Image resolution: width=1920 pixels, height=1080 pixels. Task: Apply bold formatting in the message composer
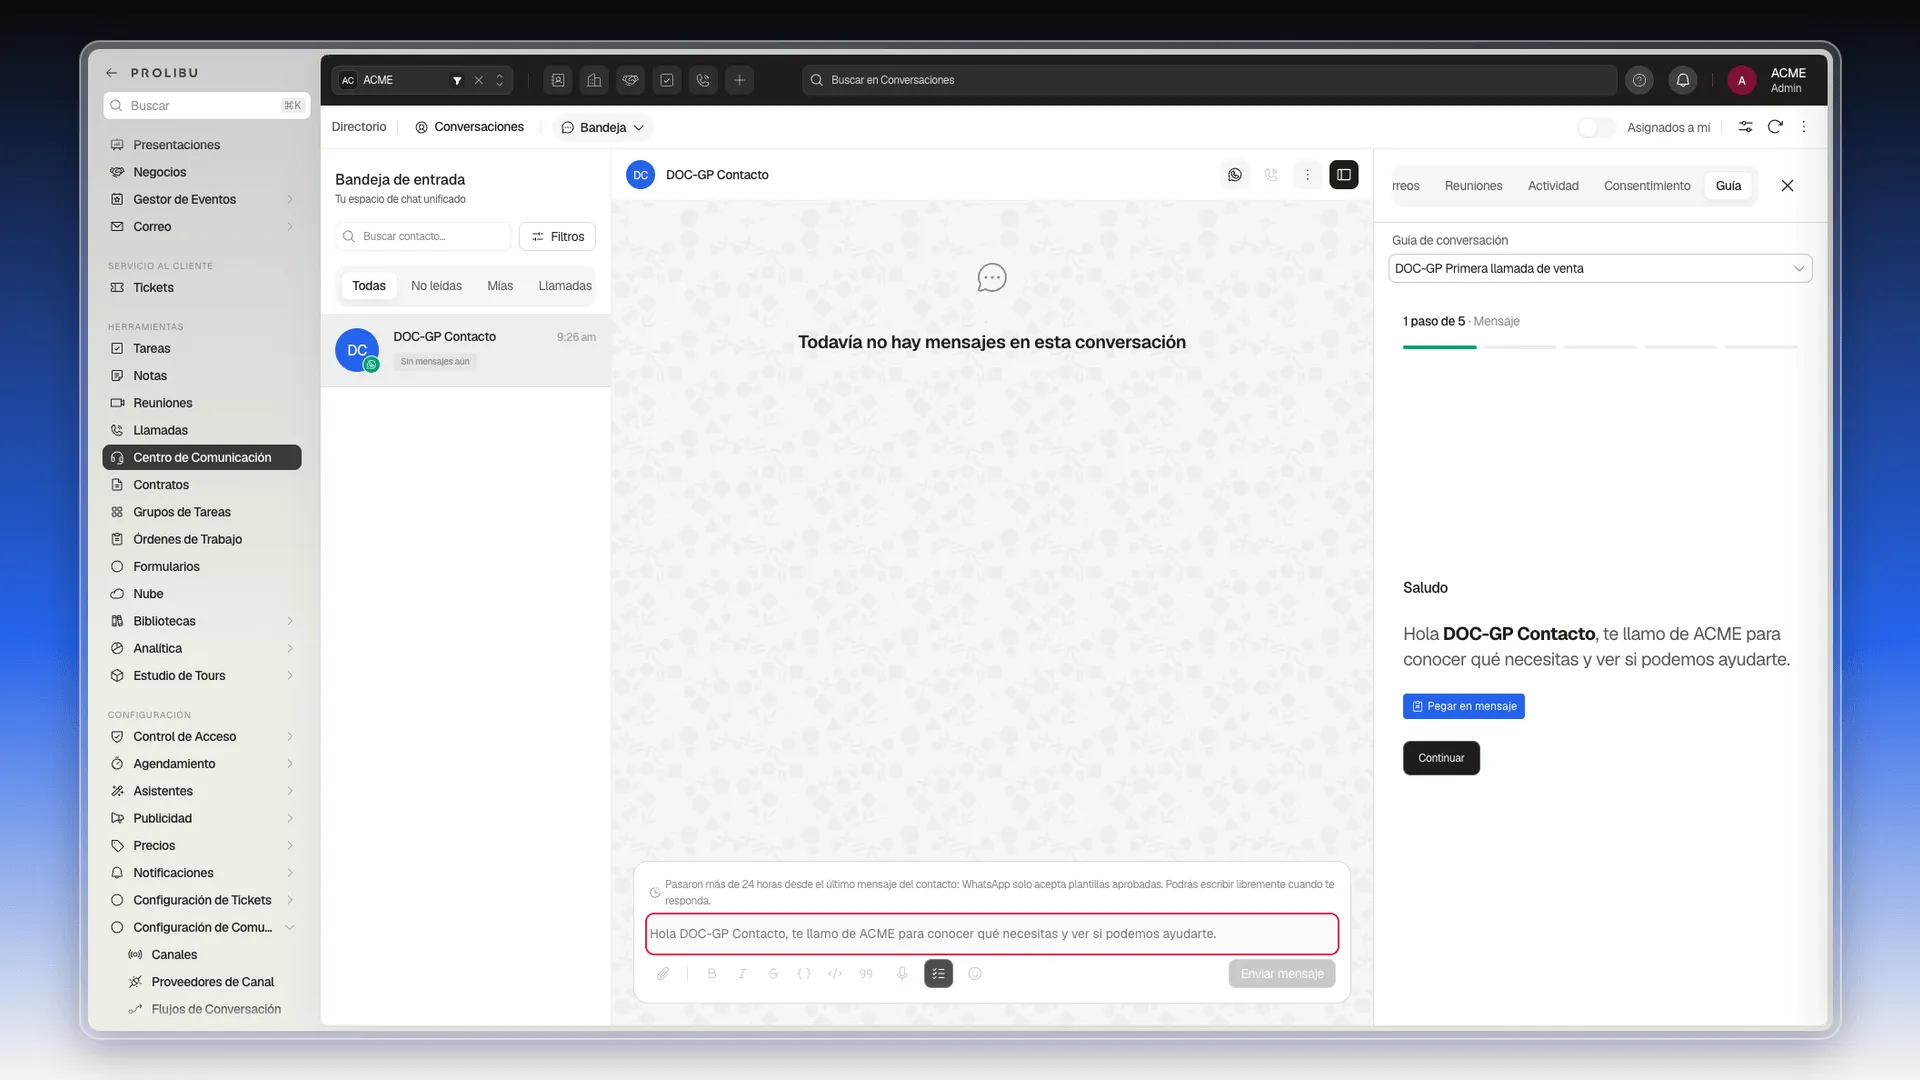[x=712, y=974]
